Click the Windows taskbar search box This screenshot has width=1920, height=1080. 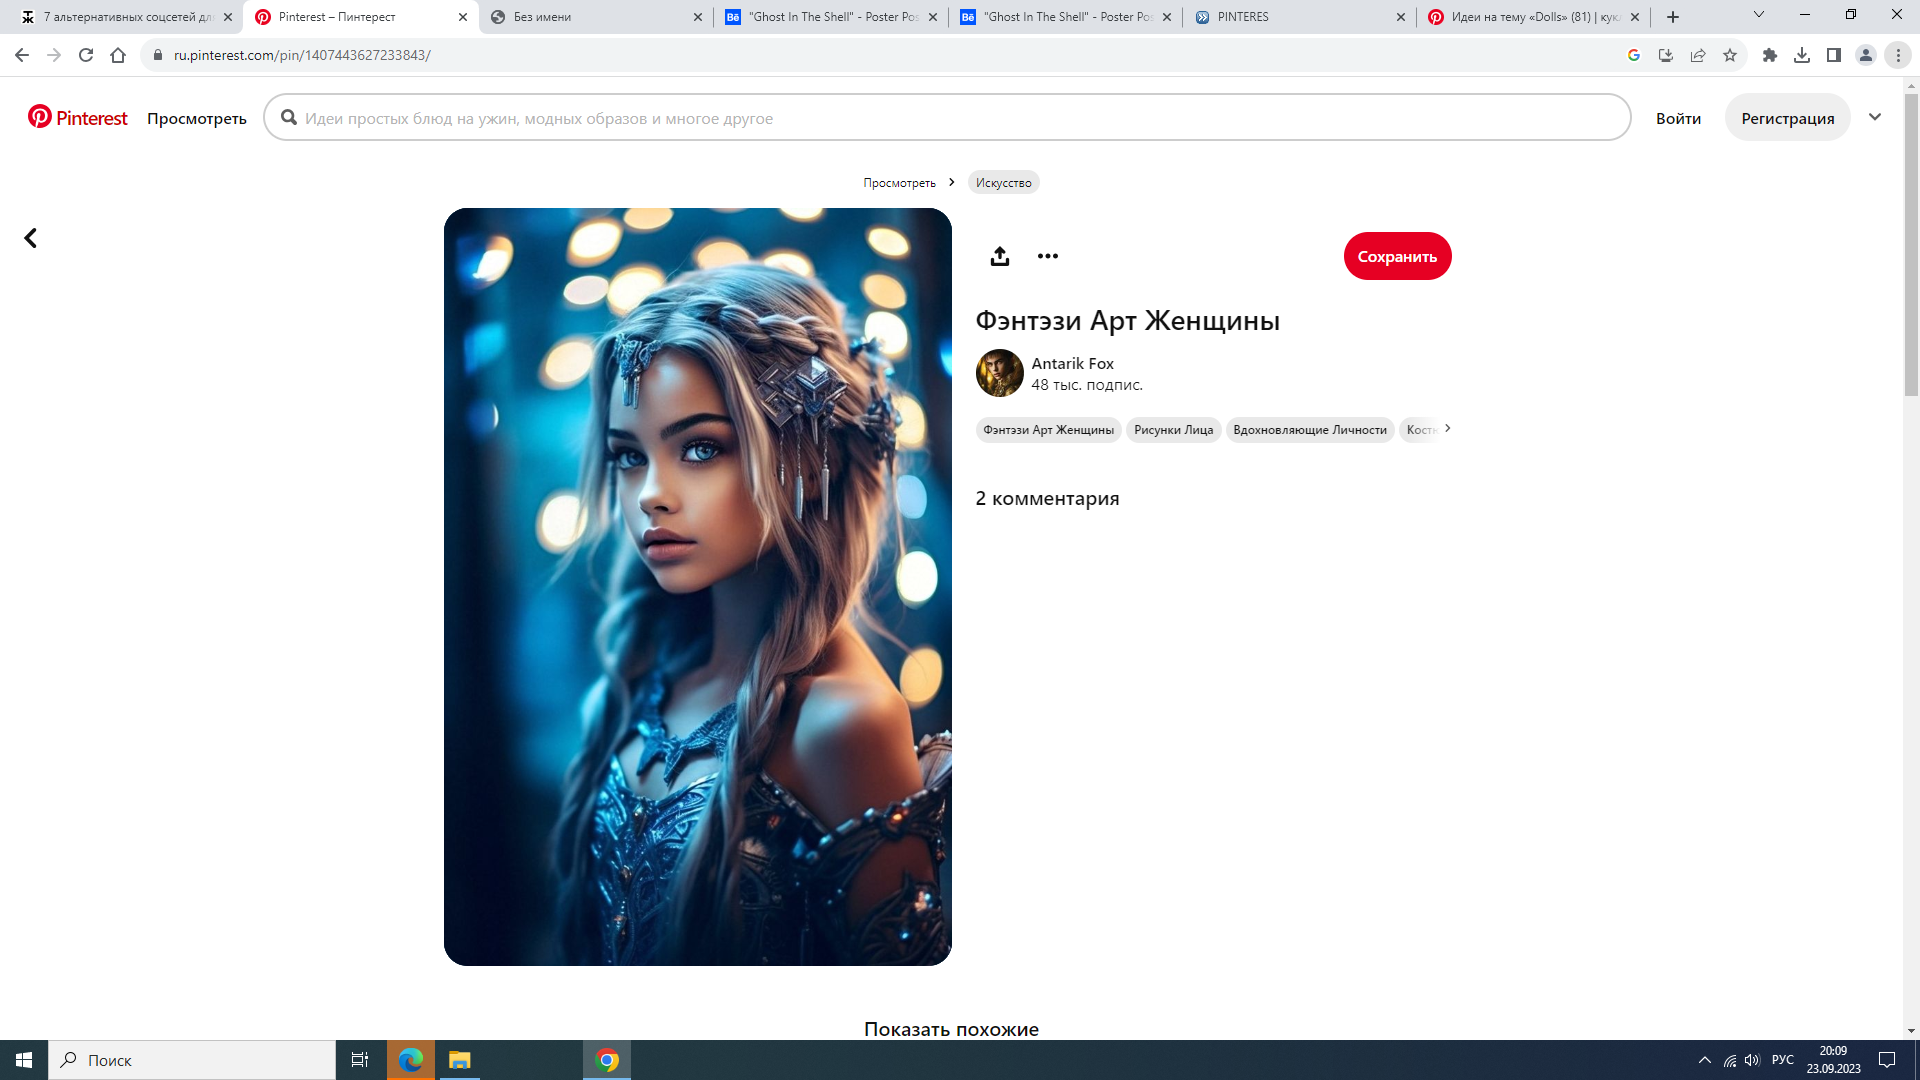[192, 1060]
